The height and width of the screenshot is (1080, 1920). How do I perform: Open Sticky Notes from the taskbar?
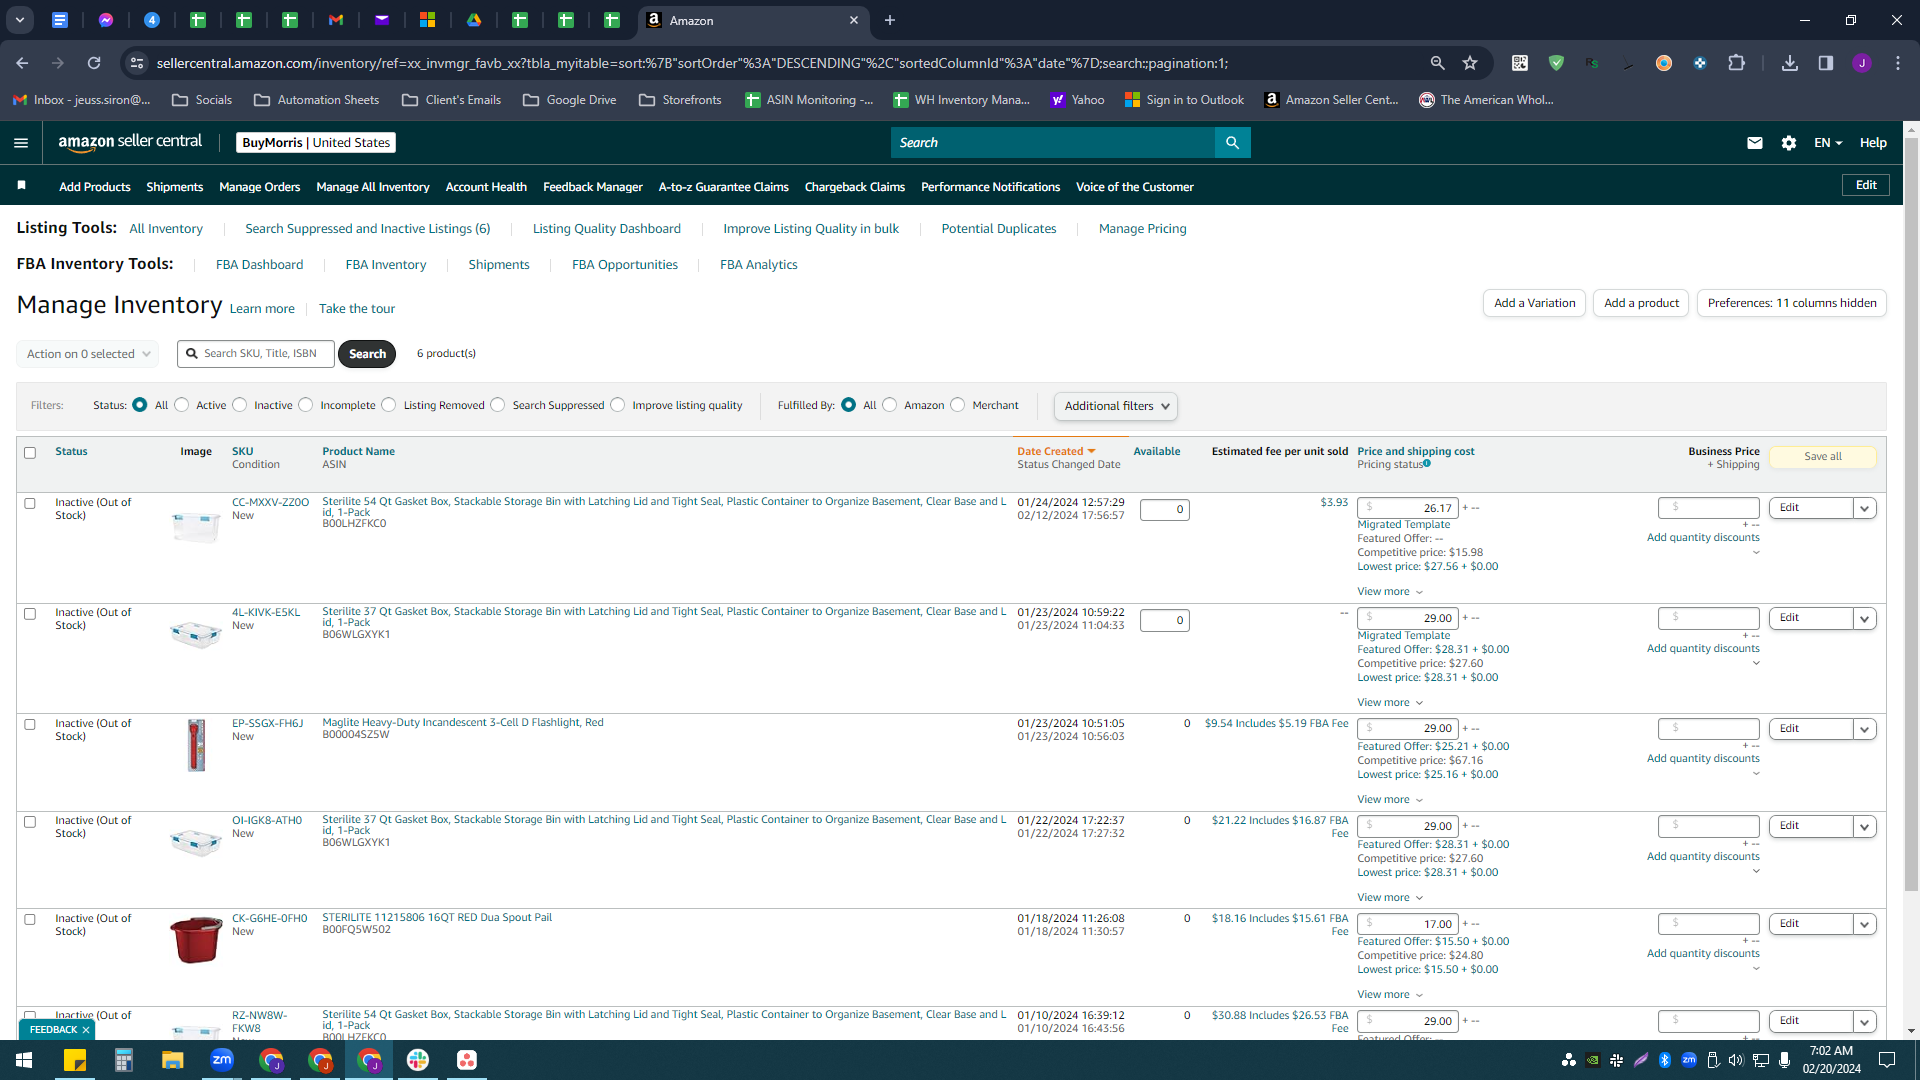75,1060
